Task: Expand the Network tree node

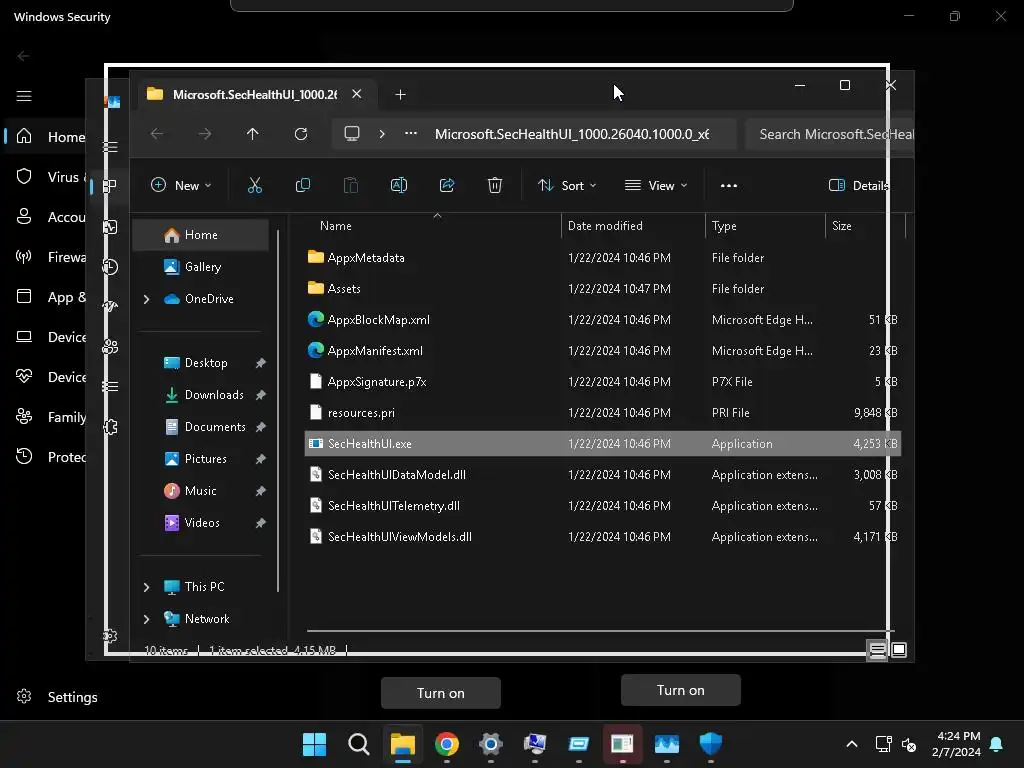Action: point(146,619)
